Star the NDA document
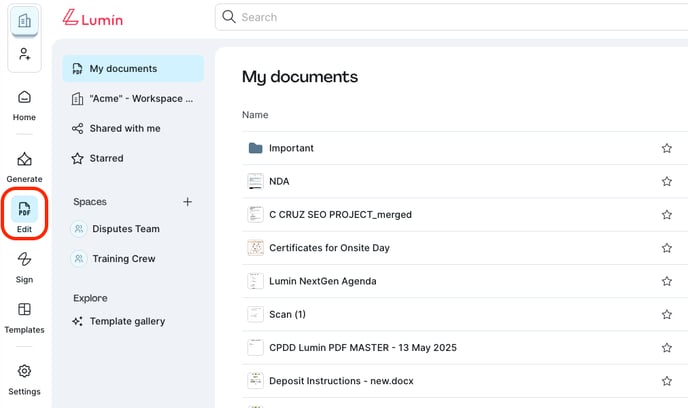The image size is (688, 408). (667, 181)
